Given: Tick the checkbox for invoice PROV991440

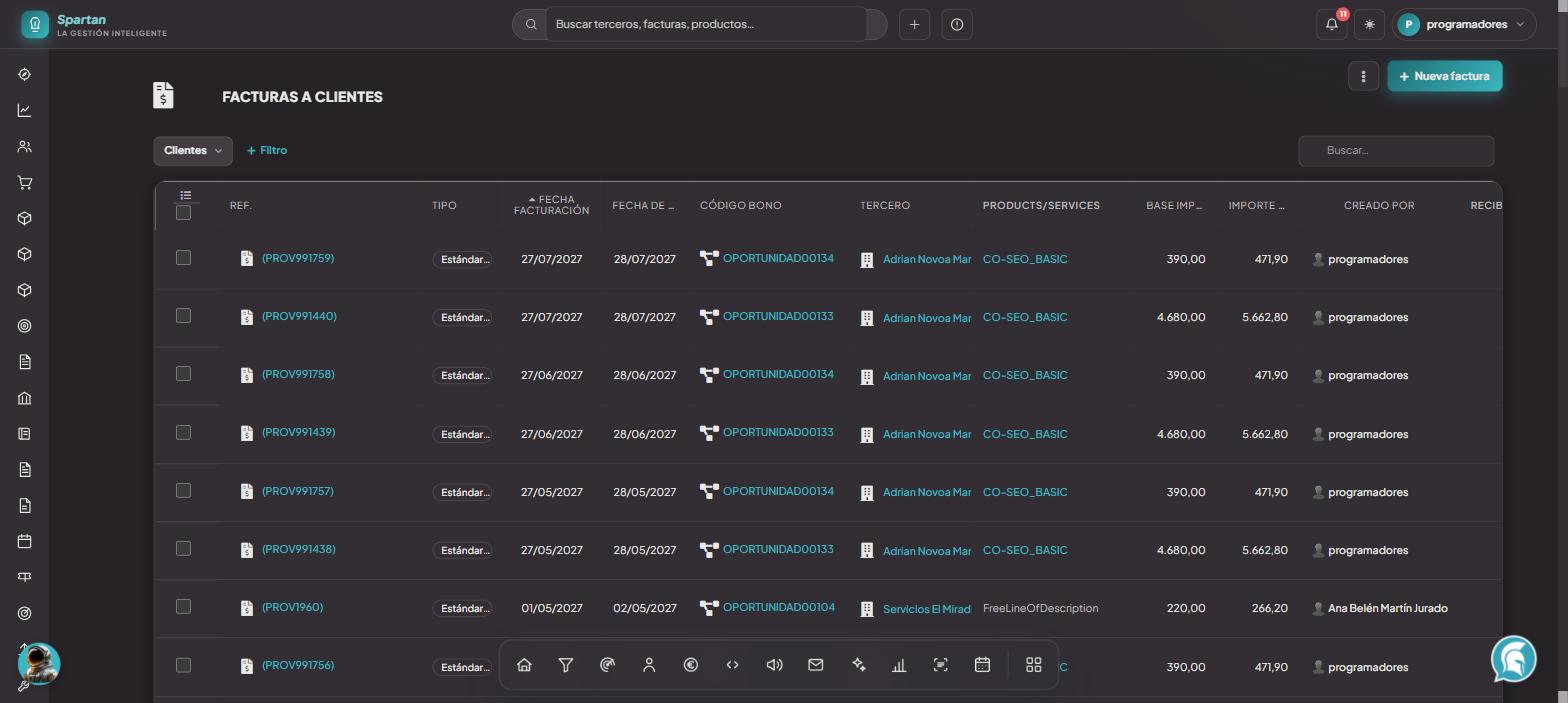Looking at the screenshot, I should (x=183, y=316).
